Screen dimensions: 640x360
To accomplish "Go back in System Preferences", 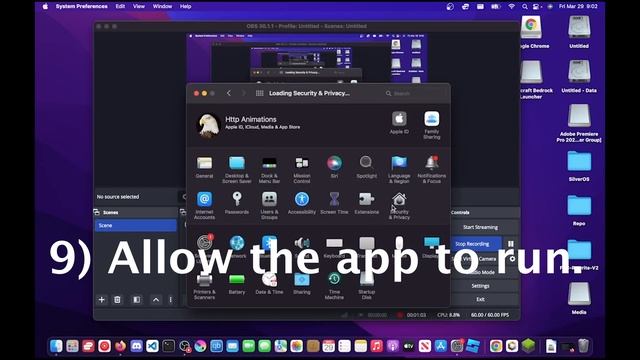I will click(x=229, y=93).
